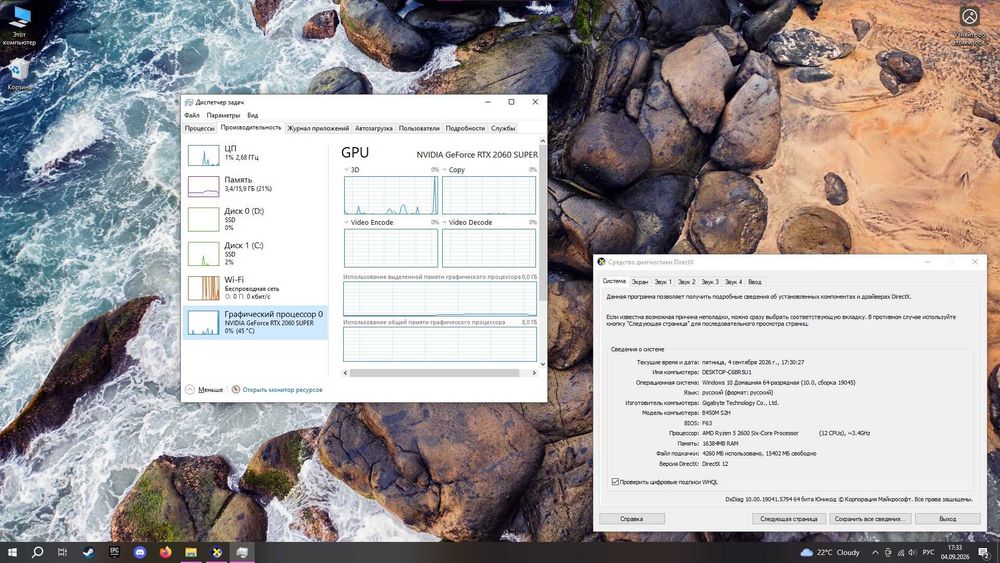Switch to the 'Журнал приложений' tab

click(x=318, y=128)
